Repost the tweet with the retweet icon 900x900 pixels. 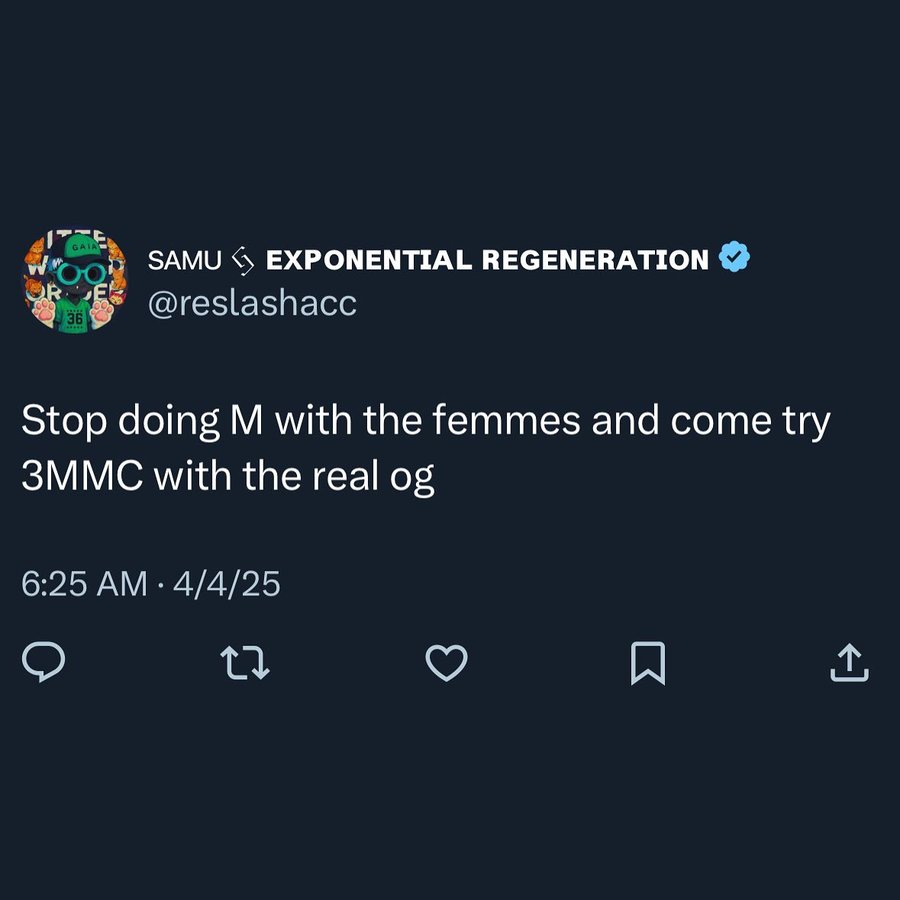point(245,662)
